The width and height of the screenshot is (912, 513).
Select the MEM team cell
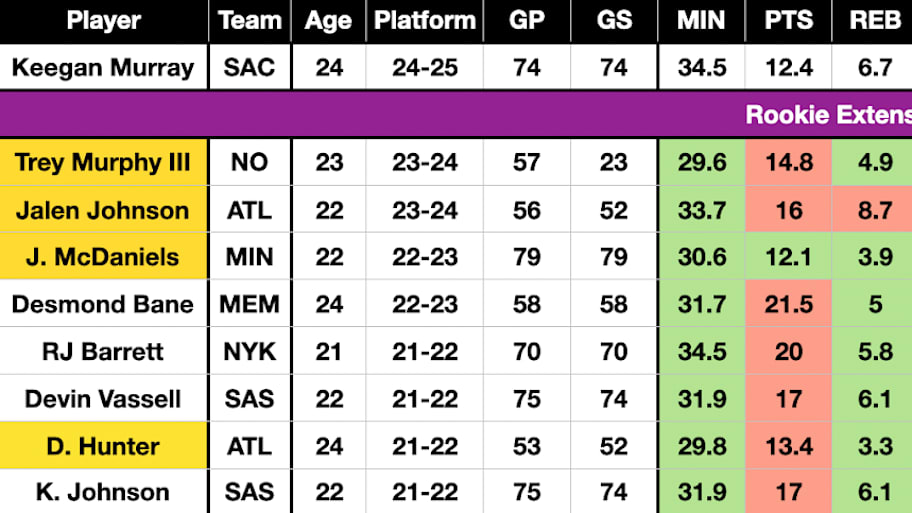(x=250, y=304)
